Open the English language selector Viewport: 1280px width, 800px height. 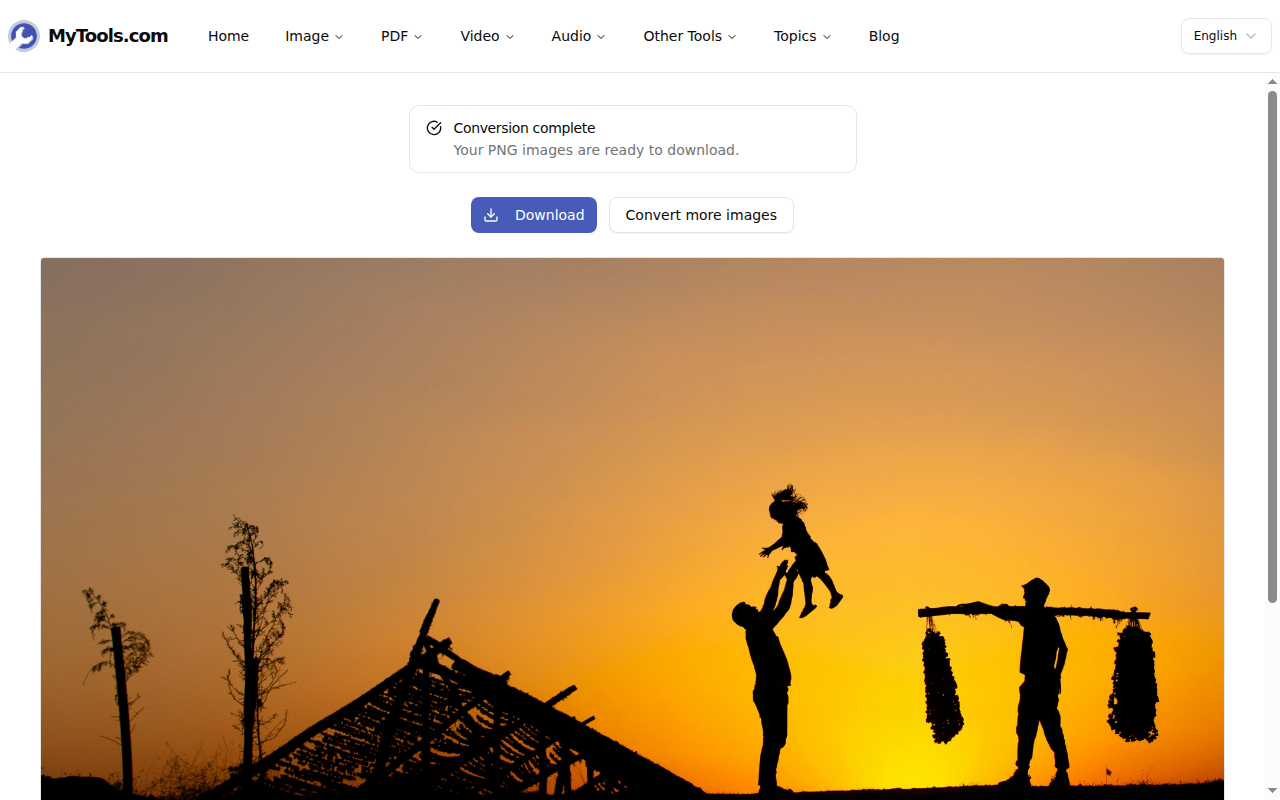[1226, 36]
